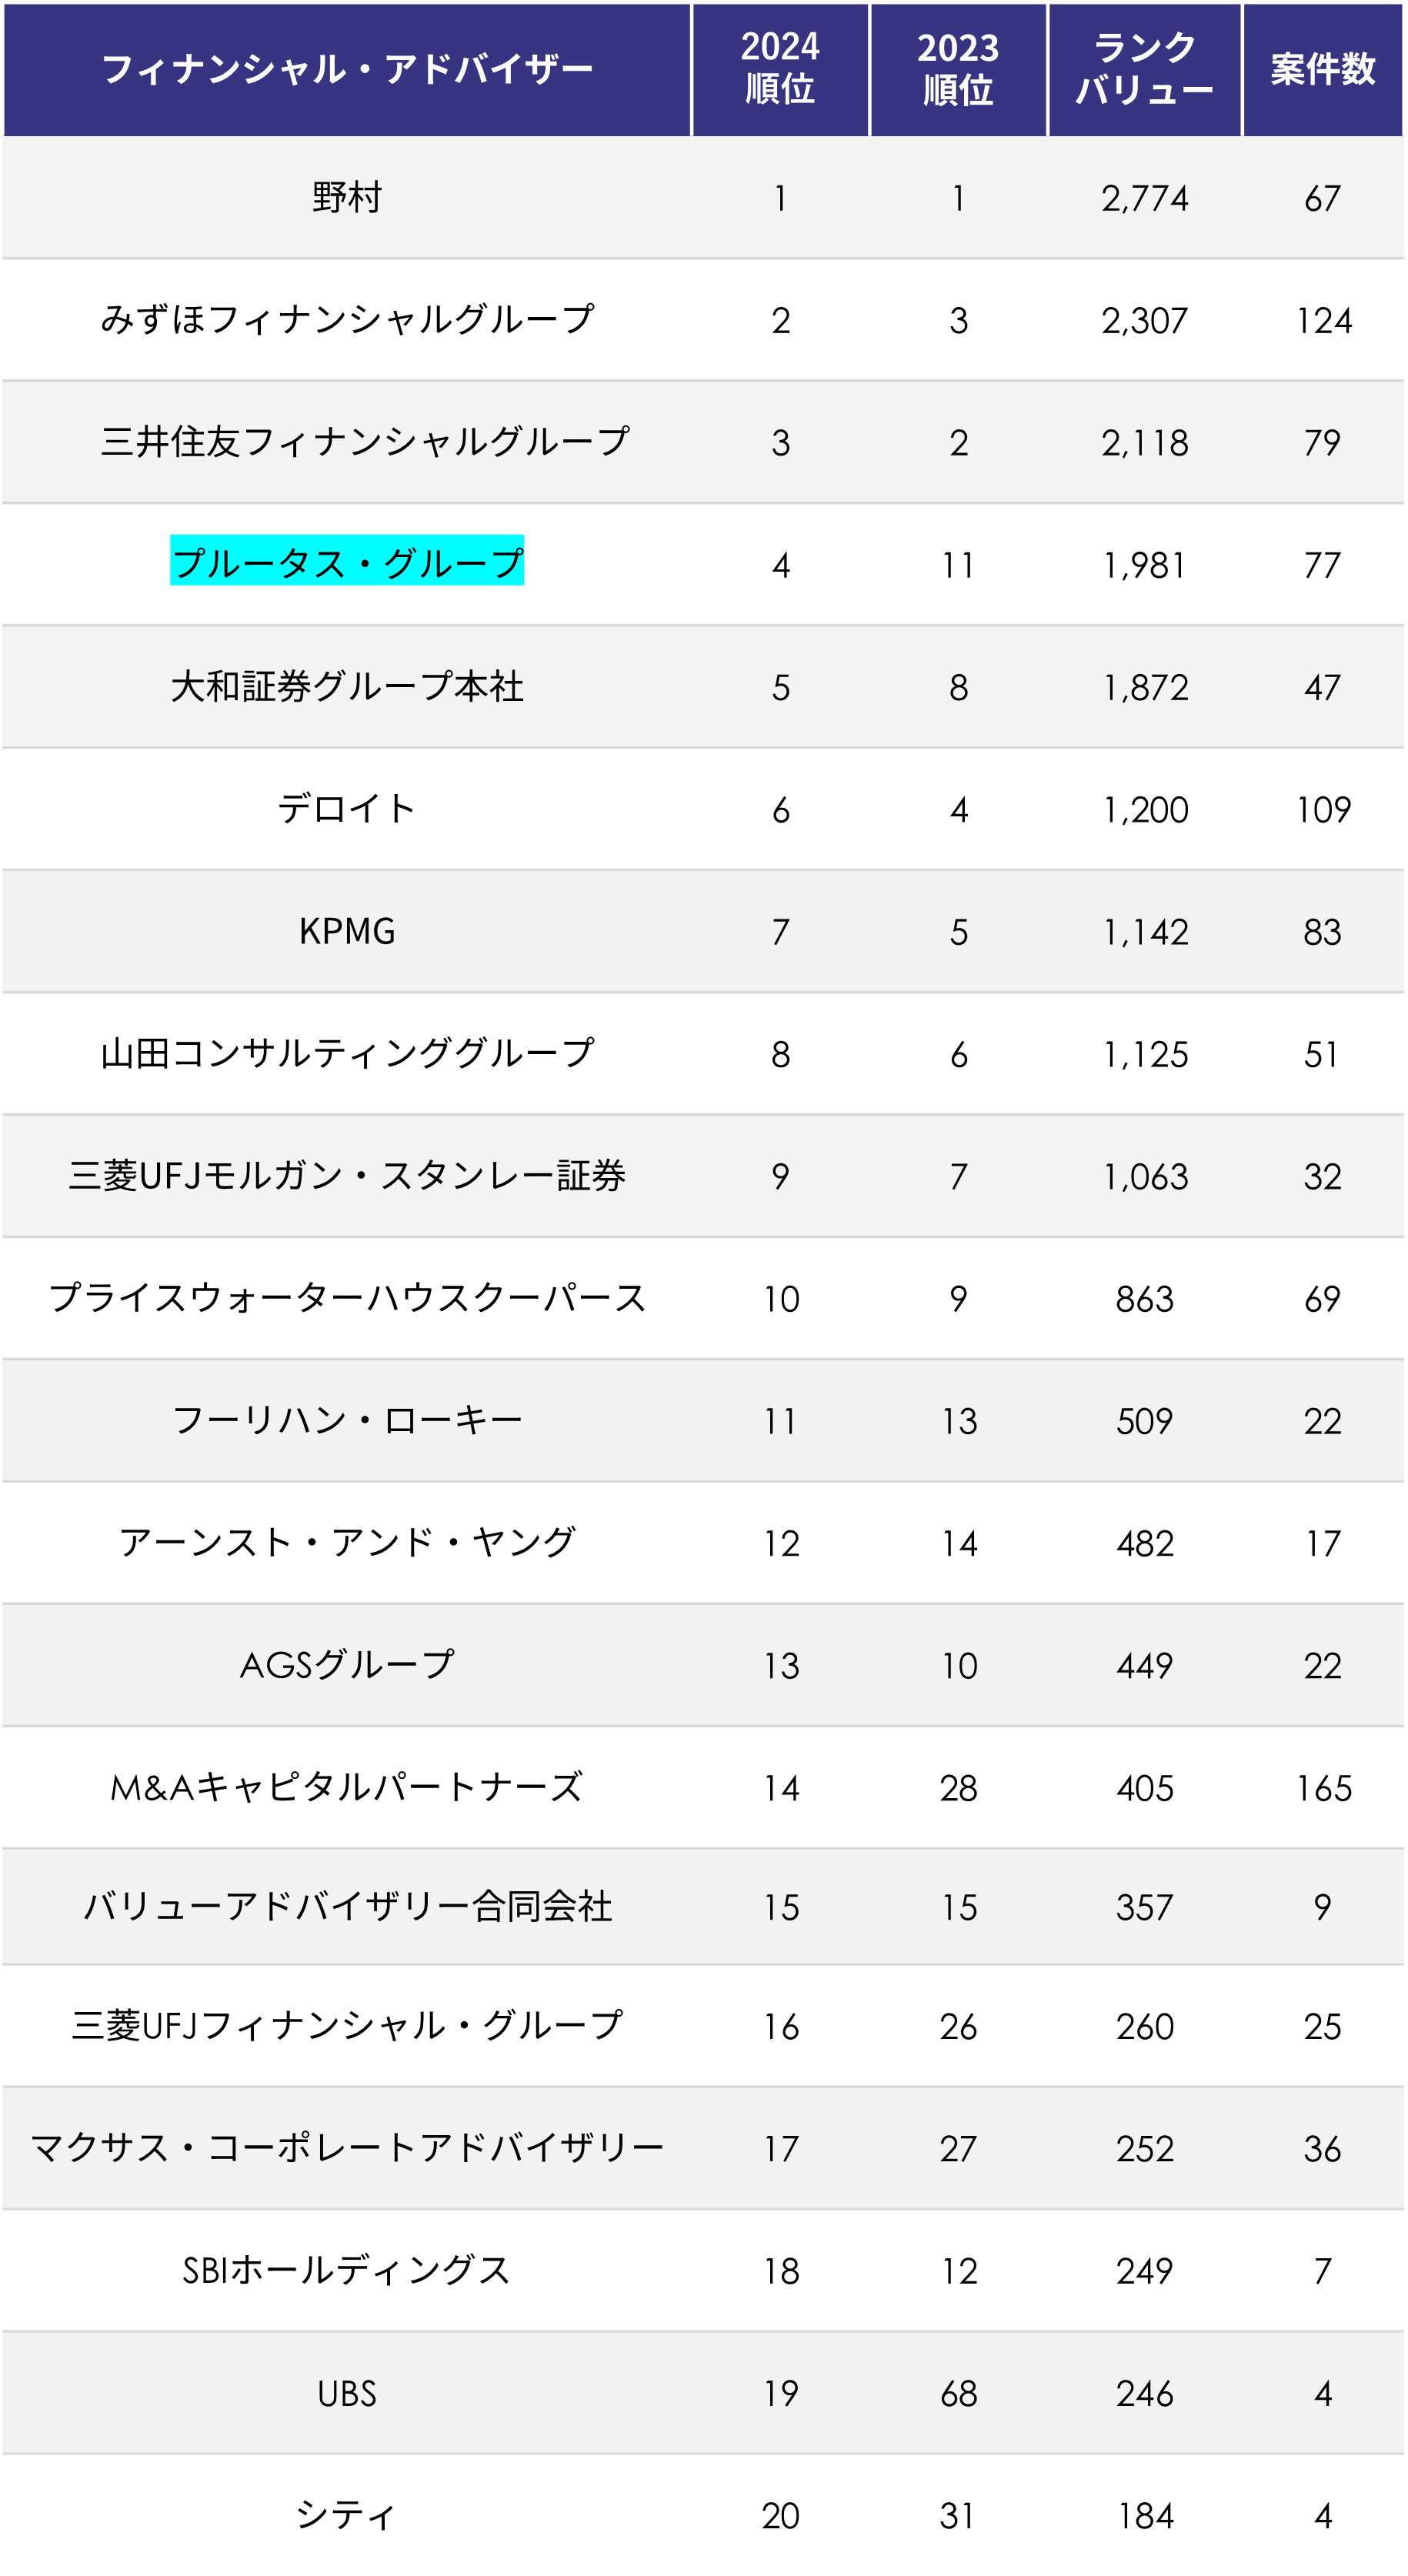Click SBIホールディングス in the table
Image resolution: width=1408 pixels, height=2576 pixels.
pyautogui.click(x=347, y=2270)
